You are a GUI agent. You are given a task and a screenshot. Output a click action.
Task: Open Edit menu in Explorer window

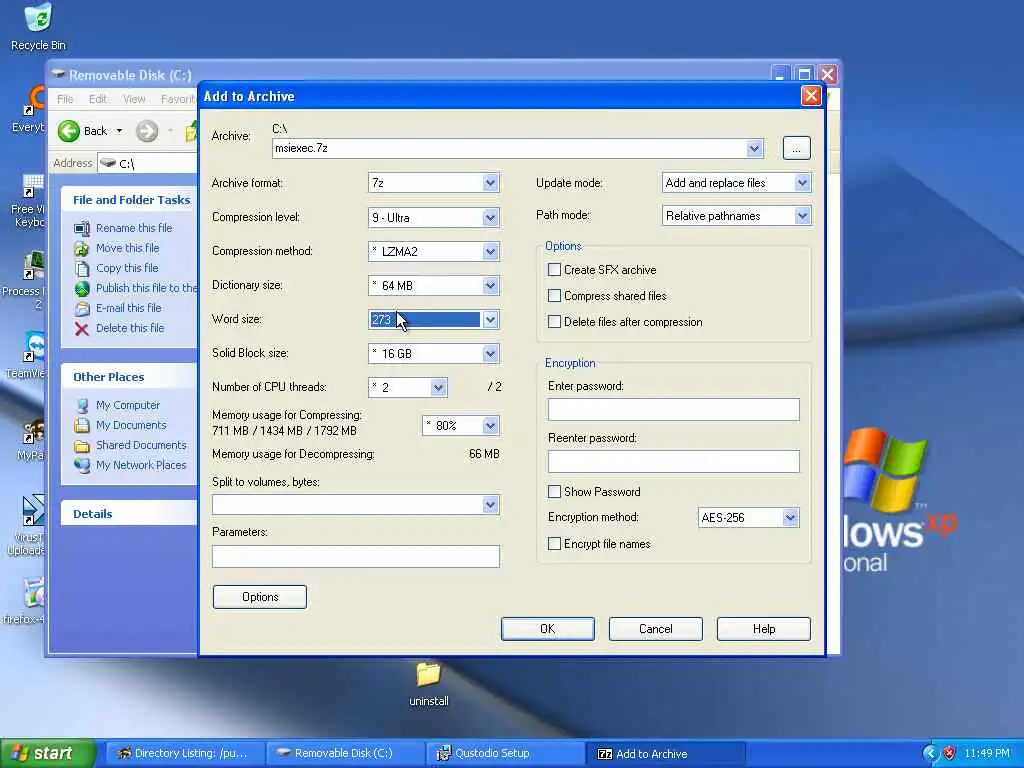[98, 99]
